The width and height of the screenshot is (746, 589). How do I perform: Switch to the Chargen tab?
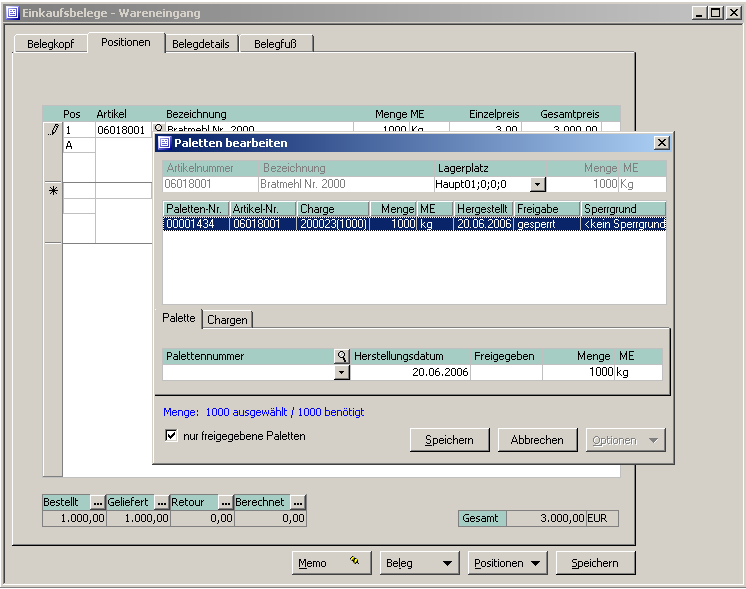tap(228, 320)
